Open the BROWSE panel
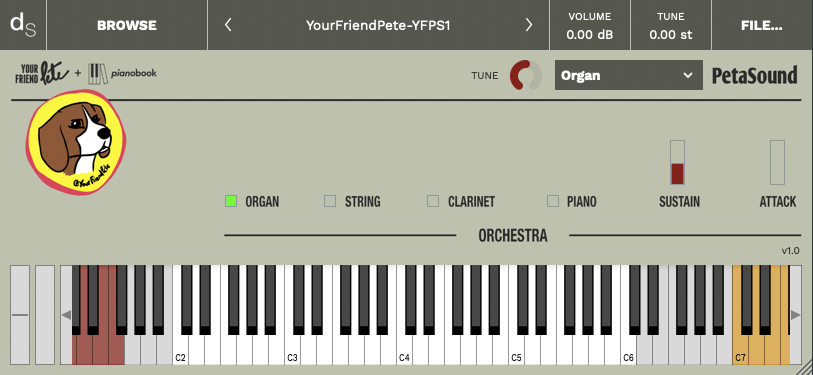This screenshot has height=375, width=813. point(127,25)
